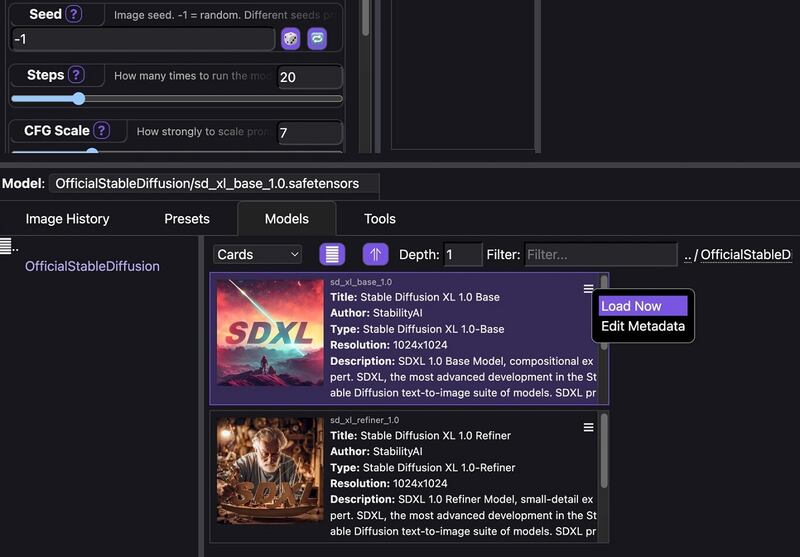Viewport: 800px width, 557px height.
Task: Choose Edit Metadata in the popup menu
Action: (x=643, y=326)
